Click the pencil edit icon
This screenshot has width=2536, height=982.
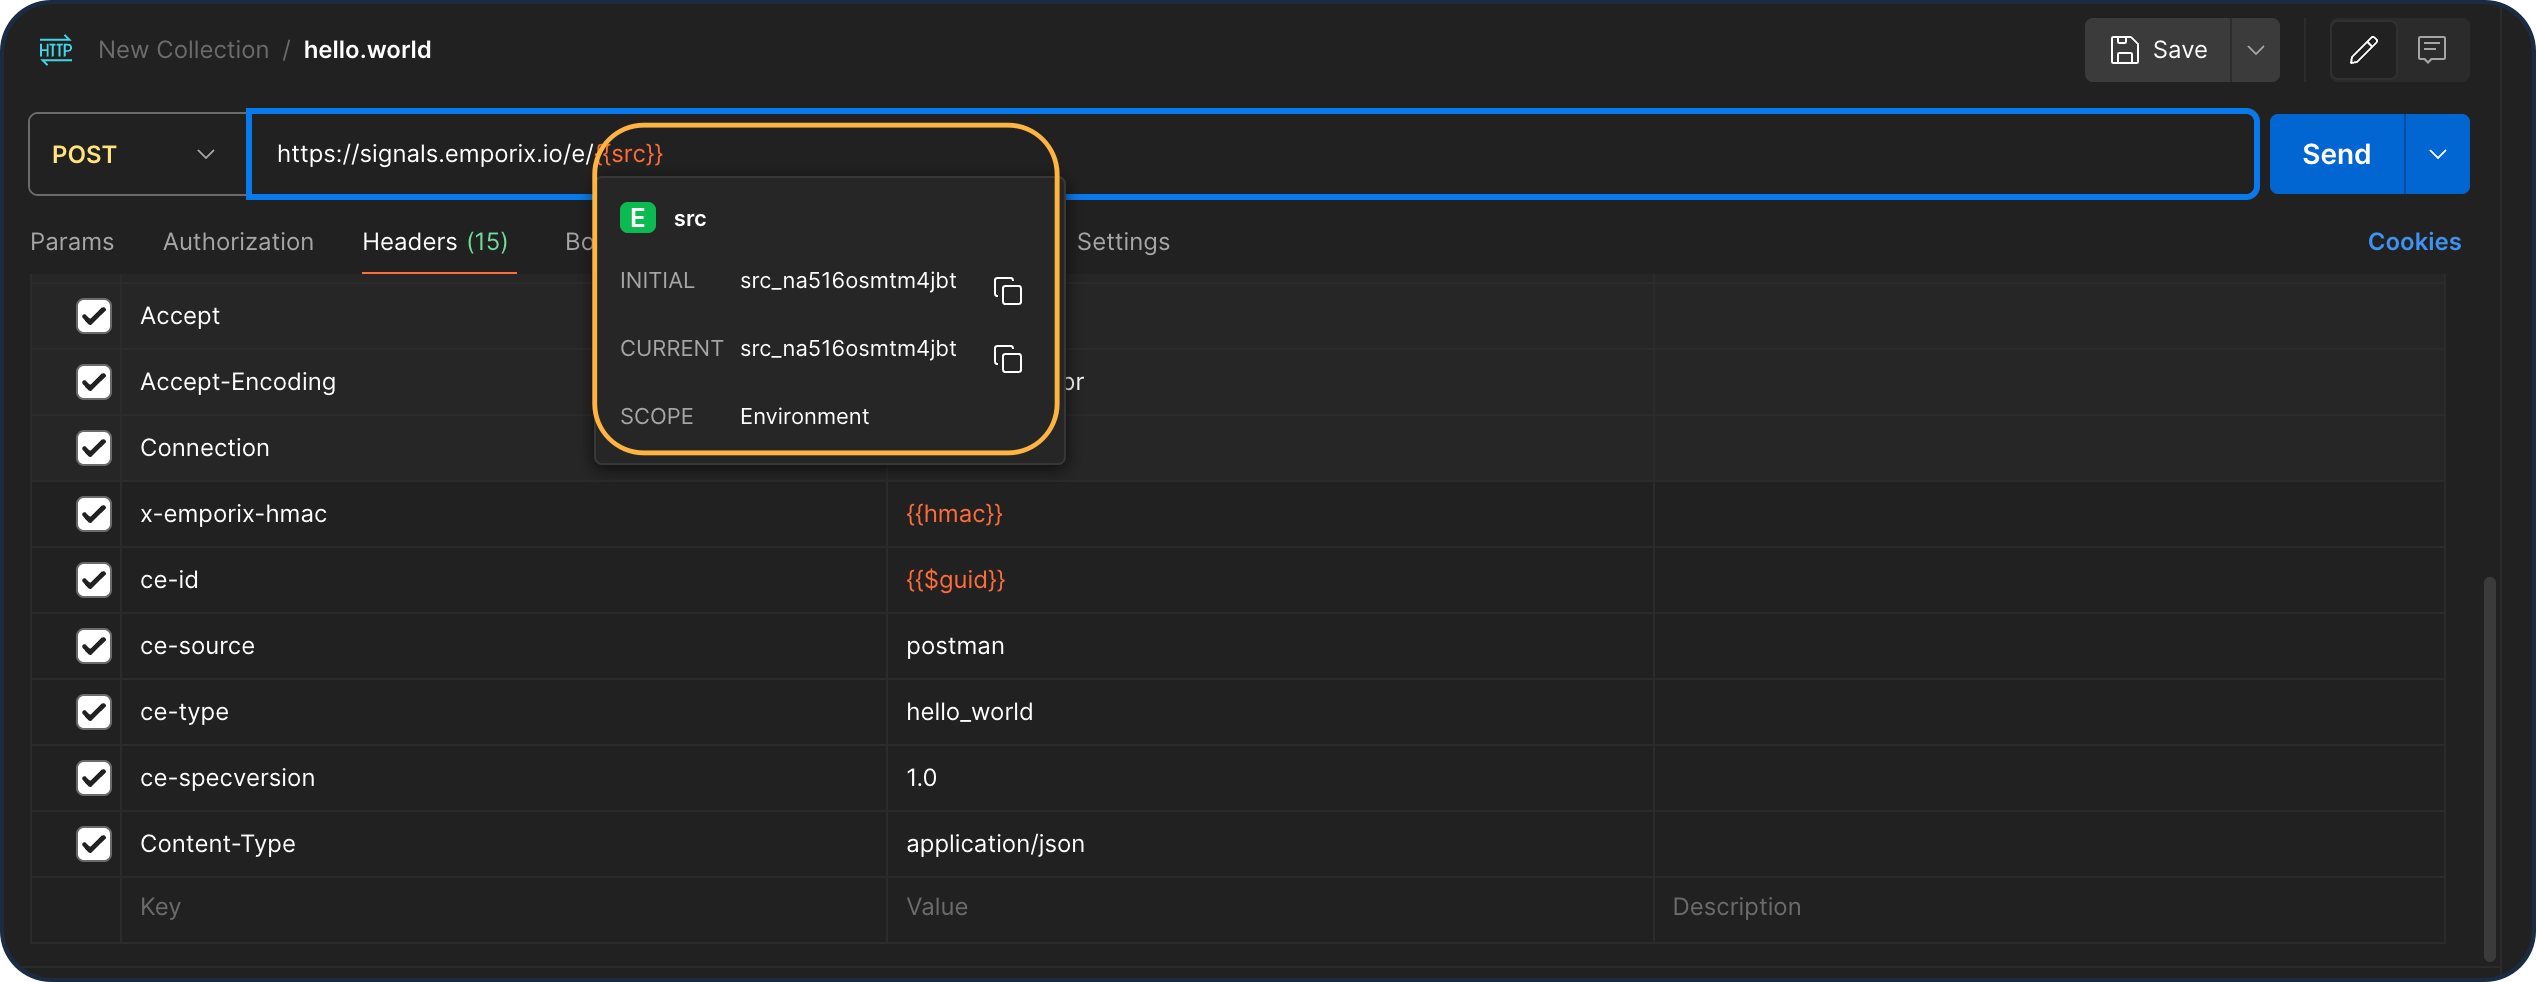[x=2363, y=49]
